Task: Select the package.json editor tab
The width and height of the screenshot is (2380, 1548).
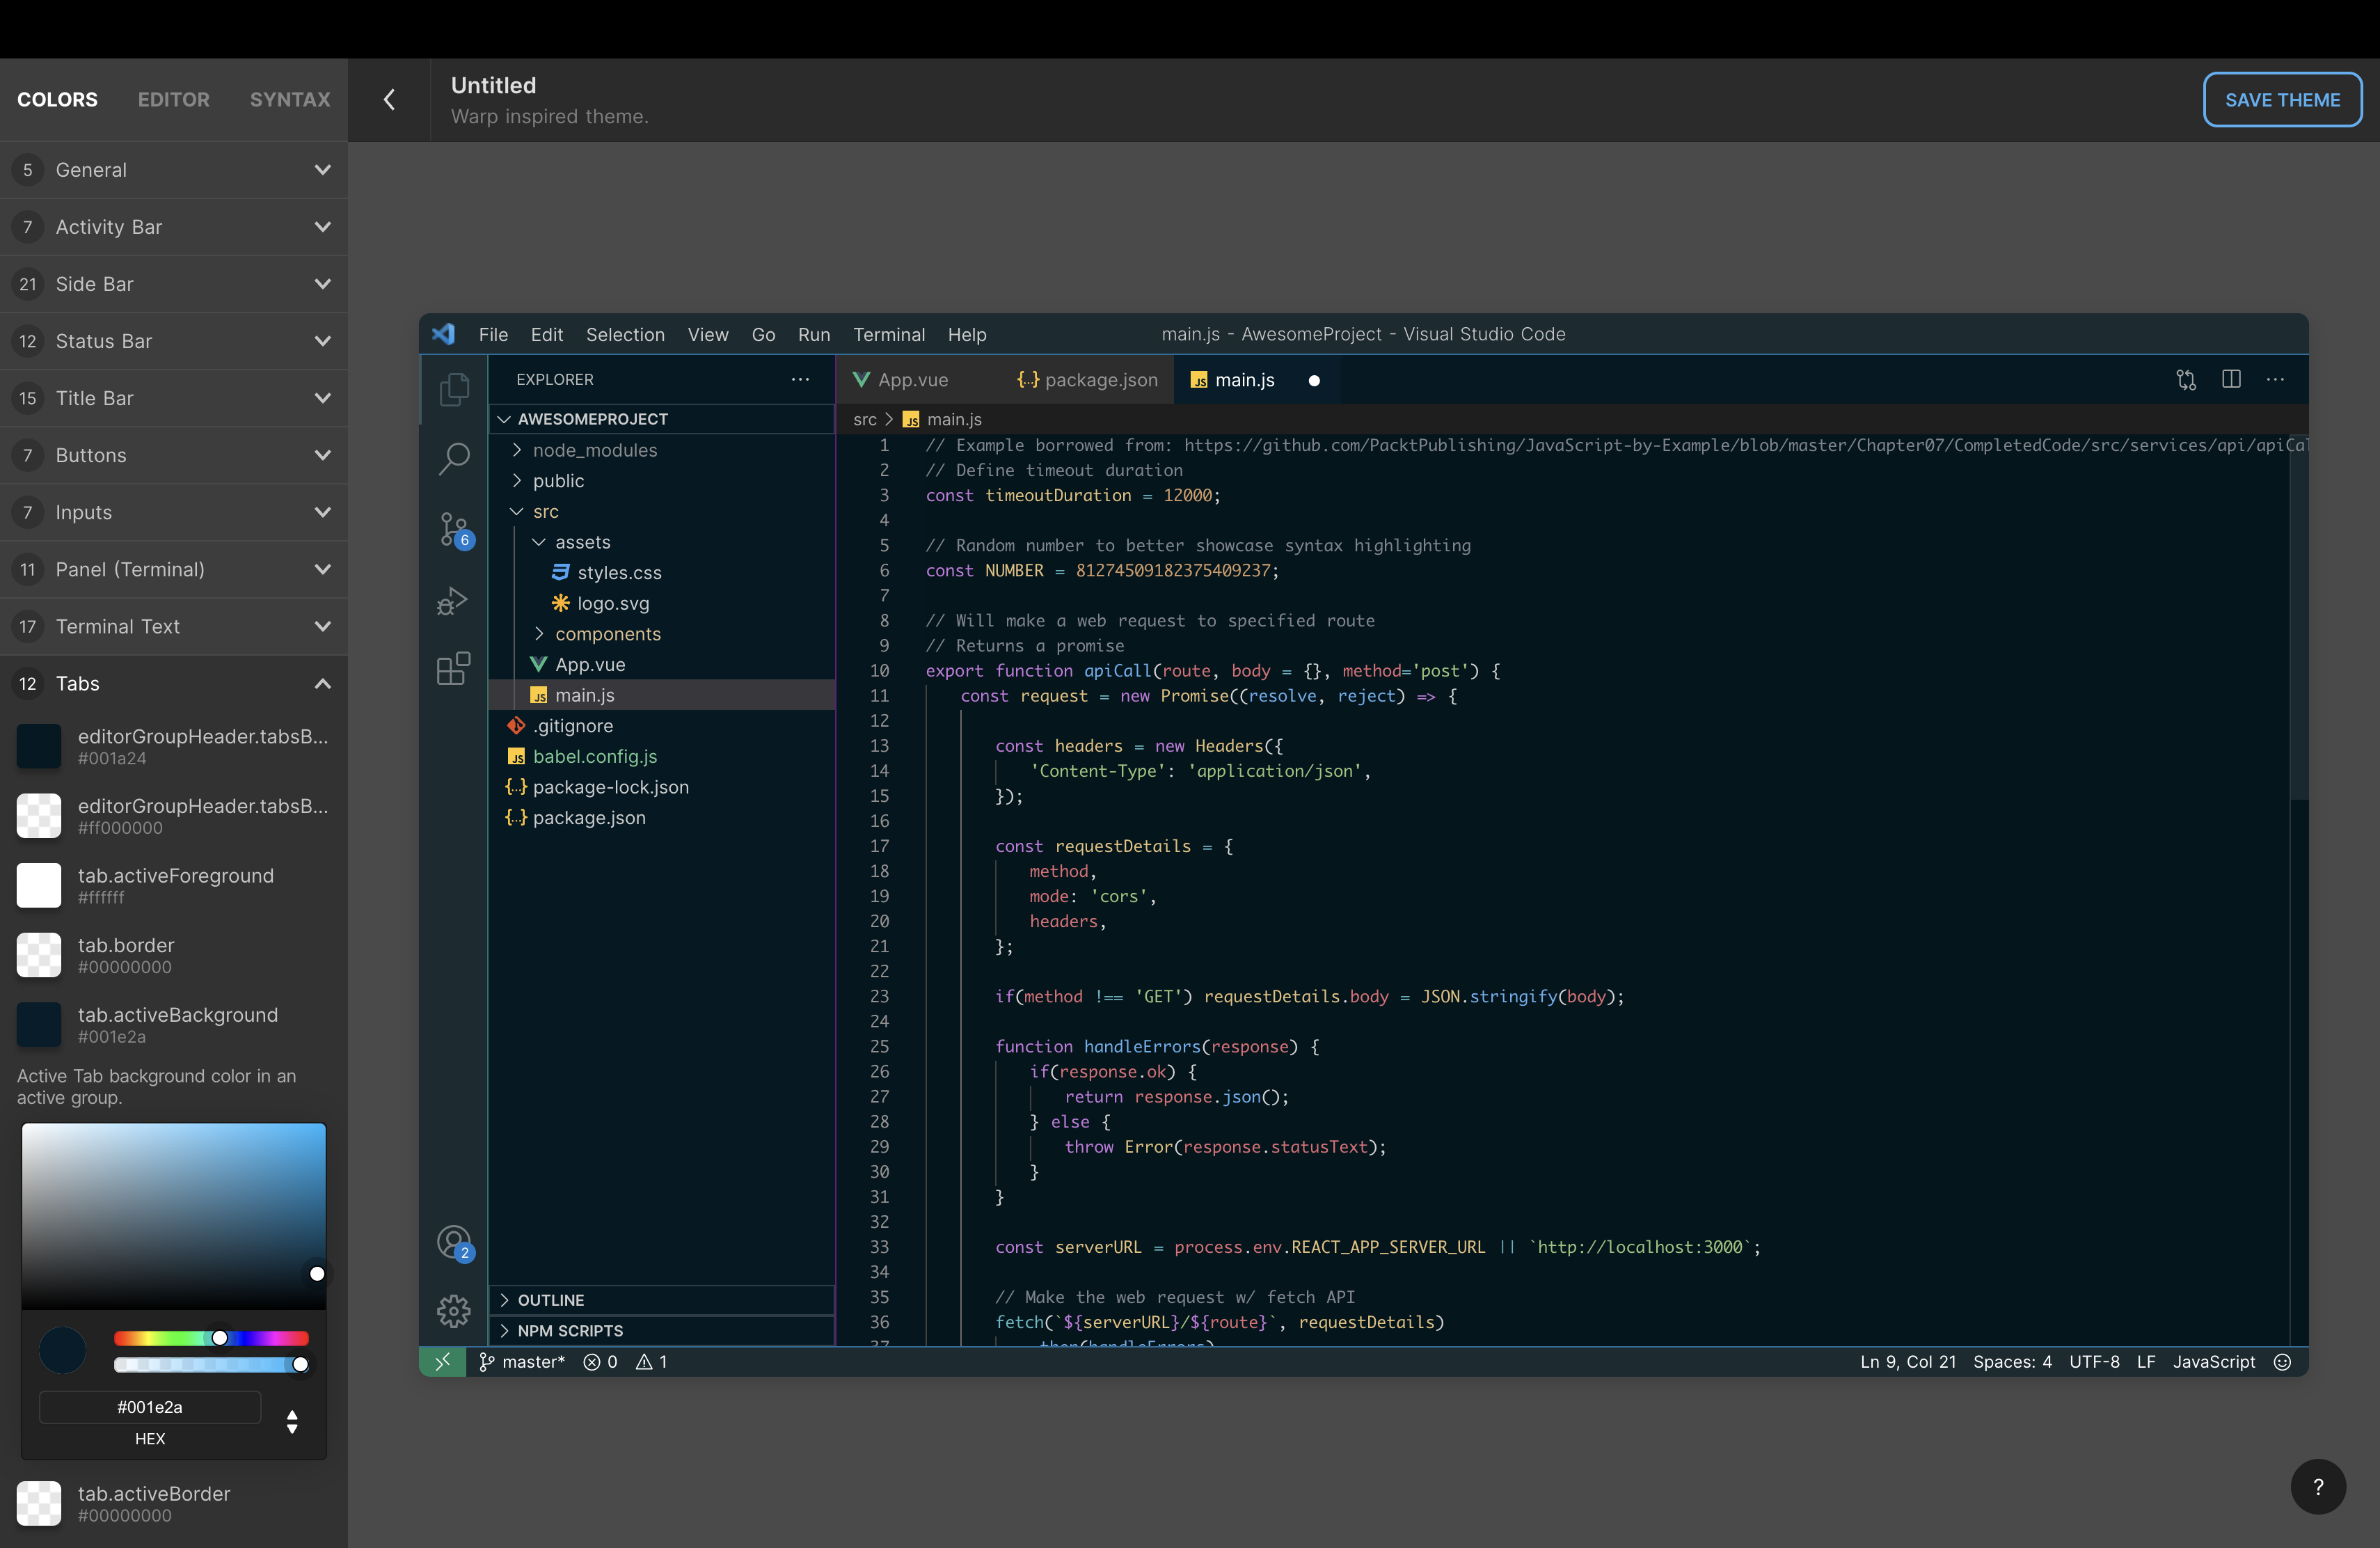Action: point(1088,380)
